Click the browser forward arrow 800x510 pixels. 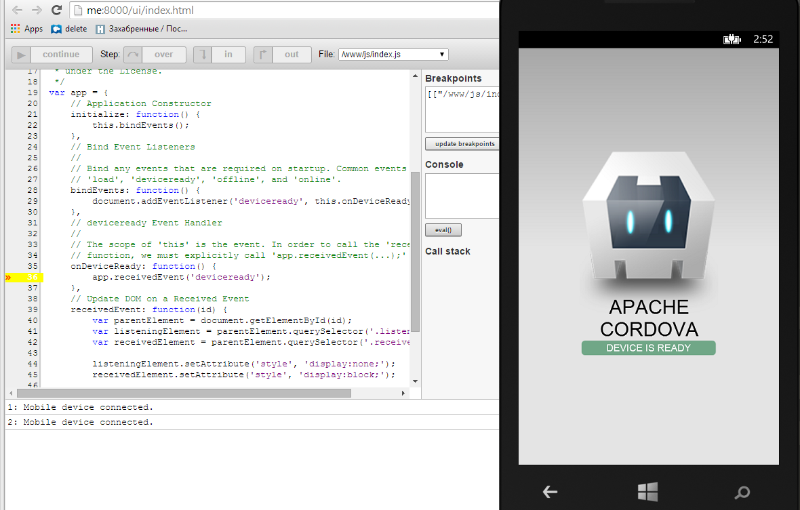pyautogui.click(x=37, y=10)
